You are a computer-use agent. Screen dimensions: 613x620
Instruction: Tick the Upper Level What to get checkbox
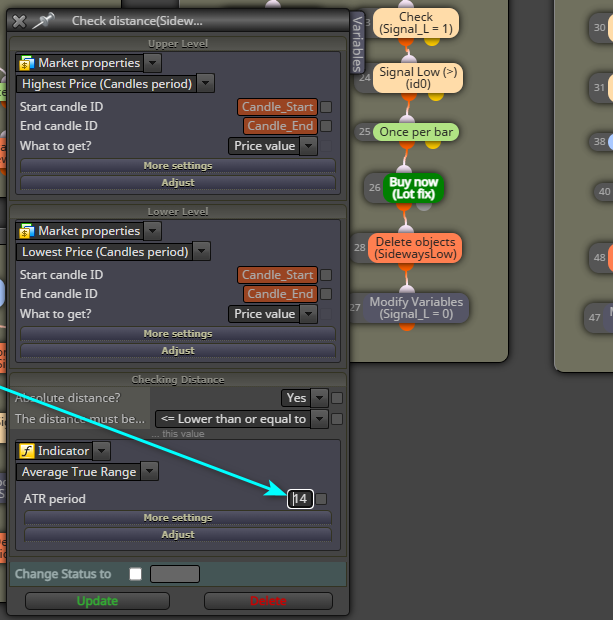pyautogui.click(x=326, y=146)
